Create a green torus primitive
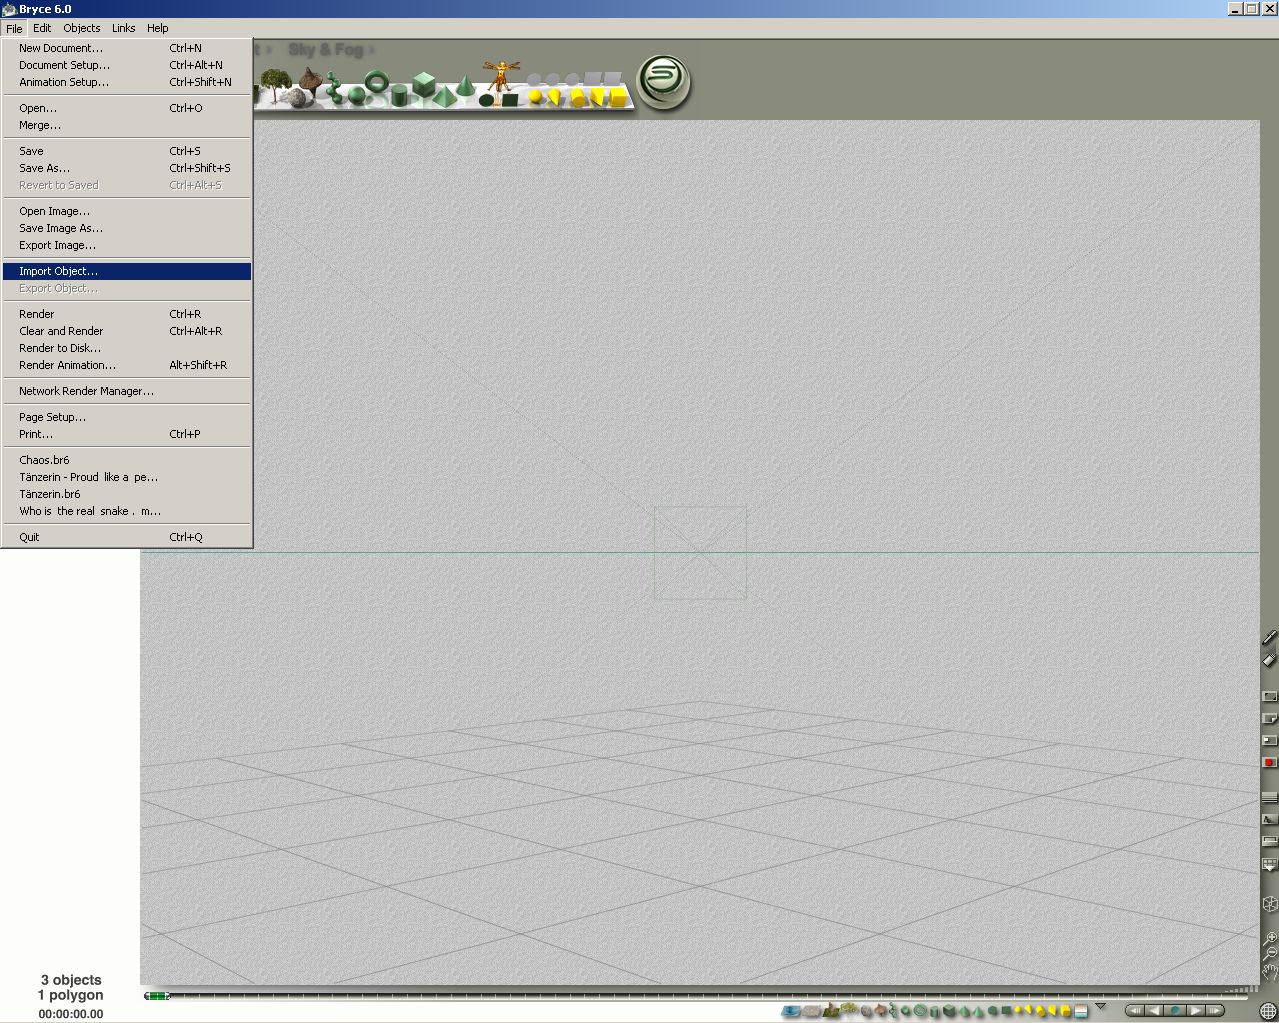The image size is (1279, 1023). tap(377, 81)
